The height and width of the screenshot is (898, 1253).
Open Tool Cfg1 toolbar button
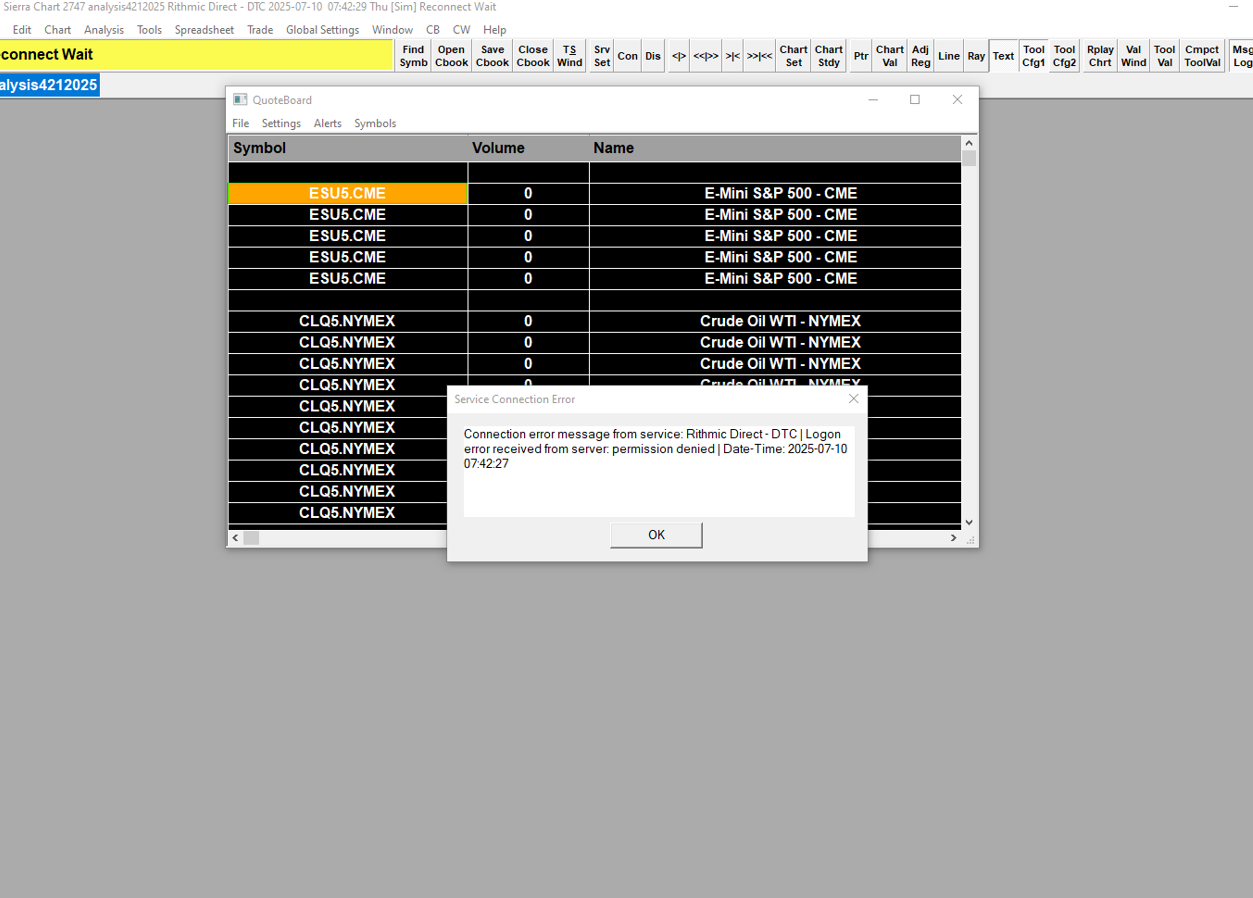(x=1034, y=56)
